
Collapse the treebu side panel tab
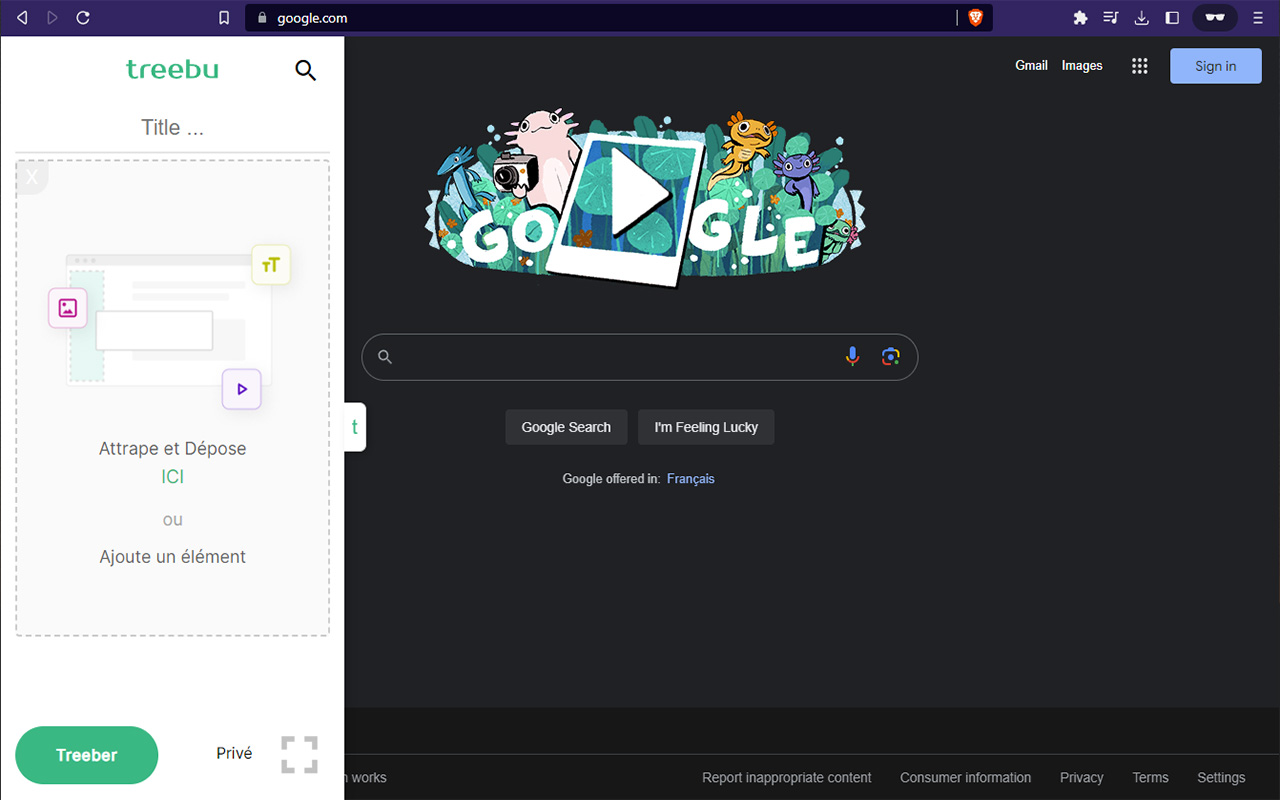[x=355, y=427]
